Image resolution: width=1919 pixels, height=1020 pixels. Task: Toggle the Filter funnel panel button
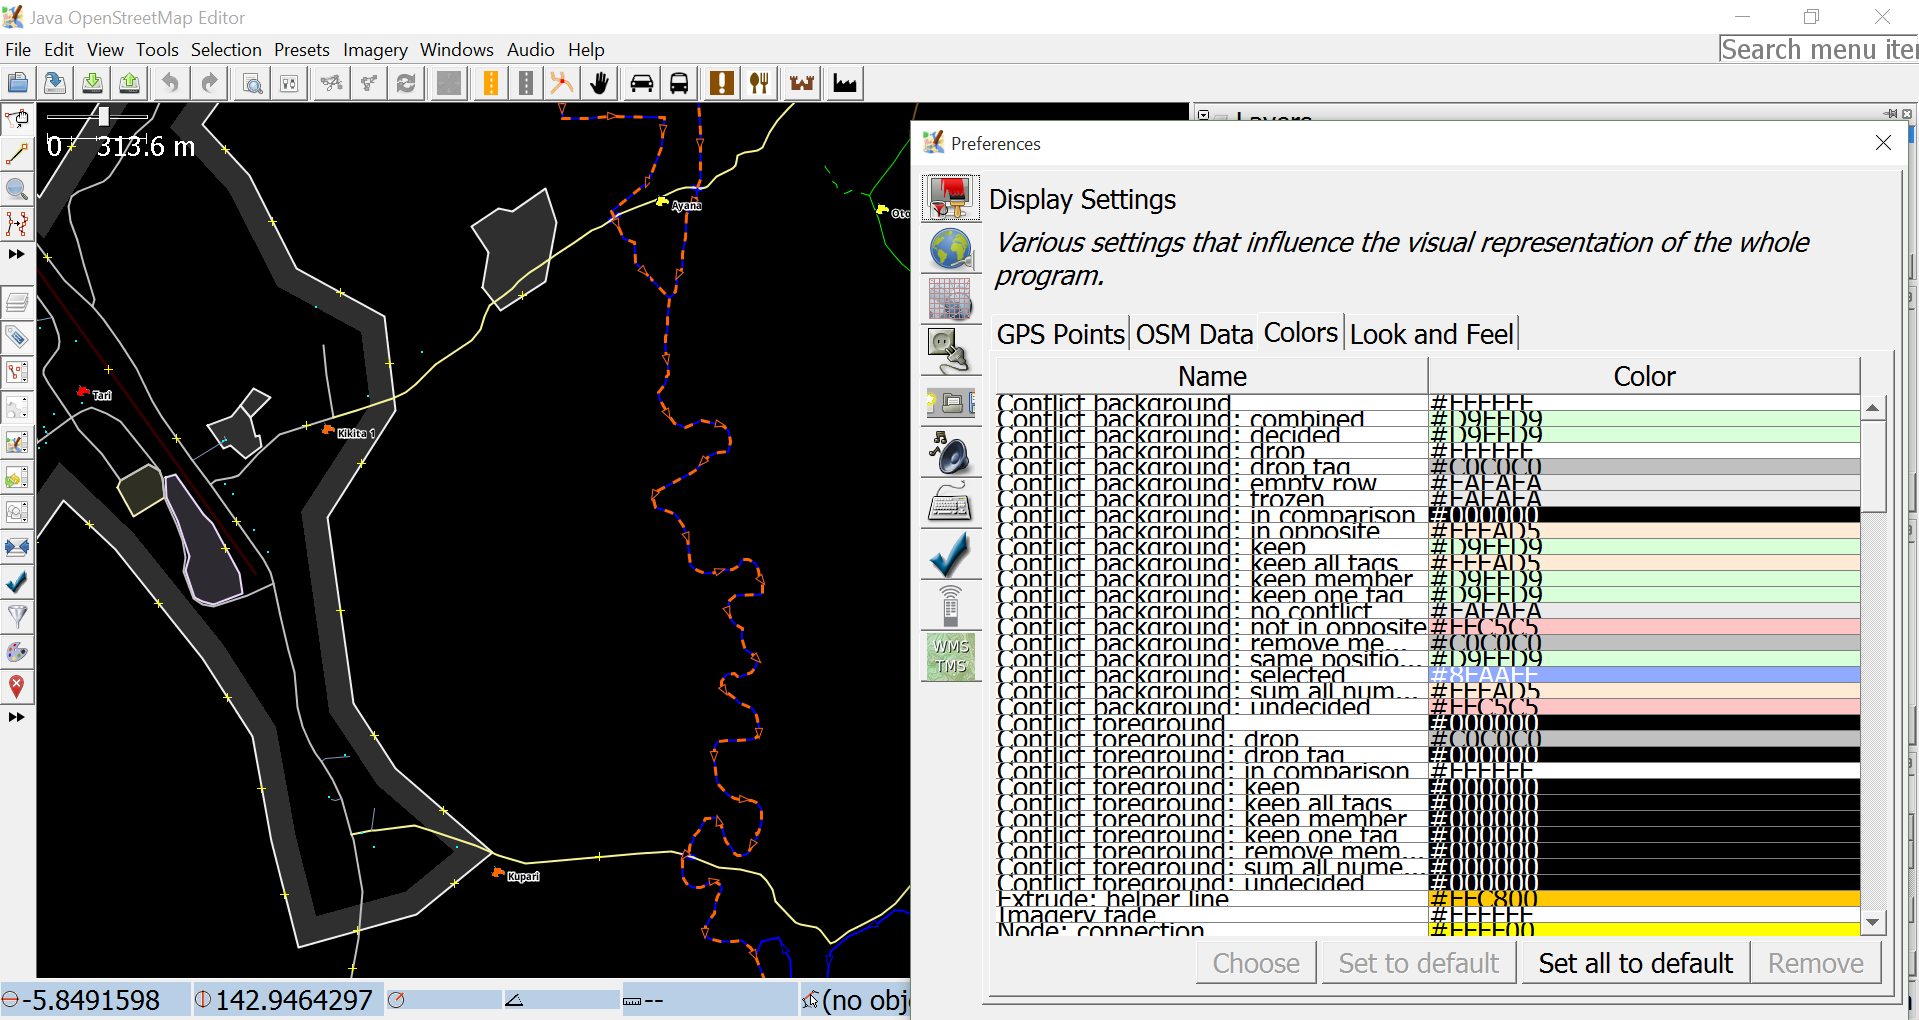click(17, 616)
